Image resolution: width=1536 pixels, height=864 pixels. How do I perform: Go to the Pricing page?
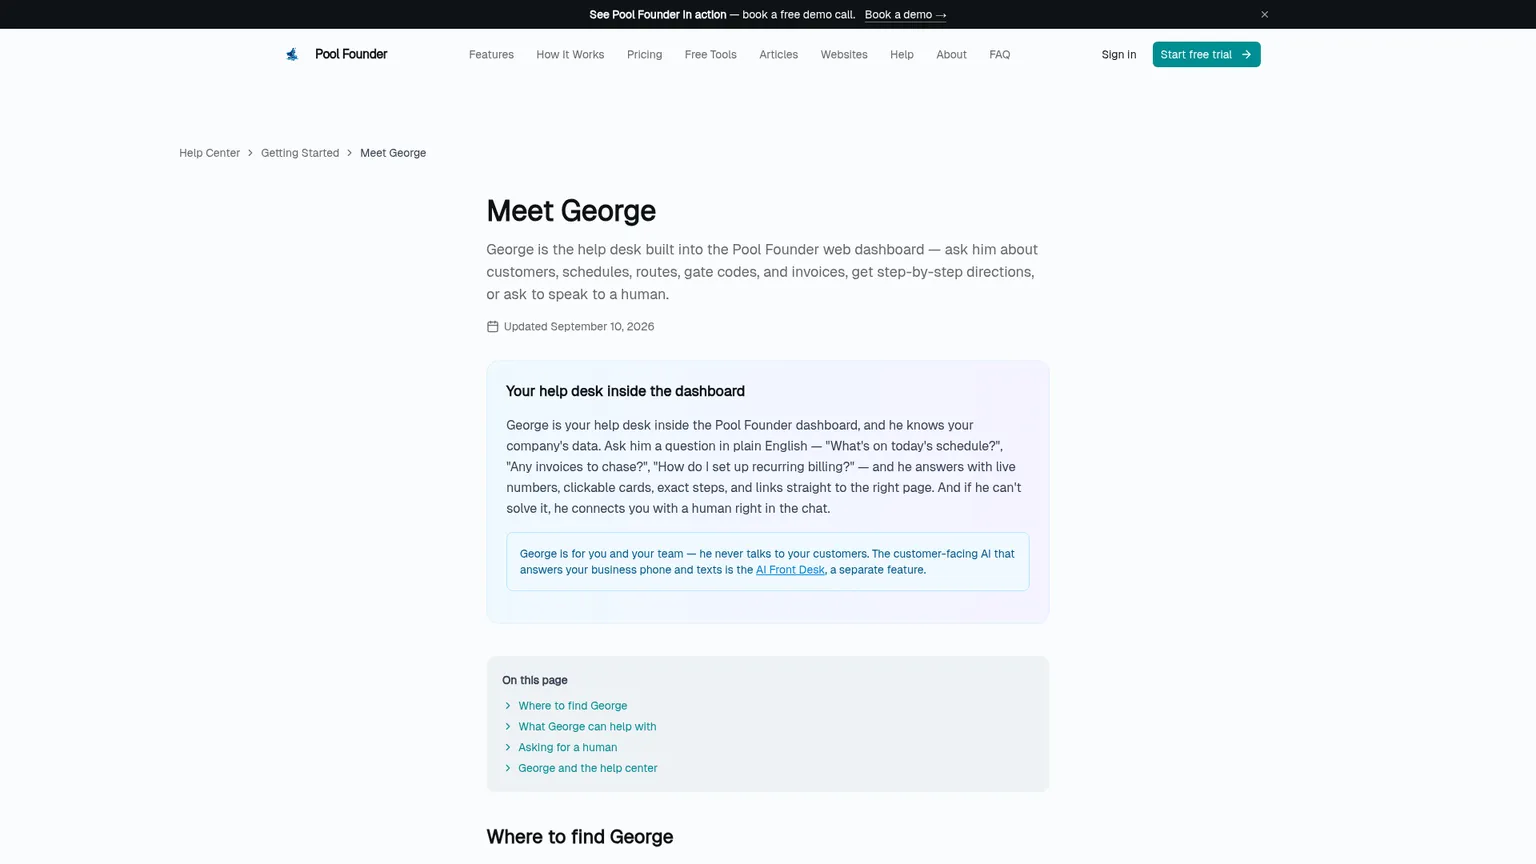pyautogui.click(x=644, y=54)
